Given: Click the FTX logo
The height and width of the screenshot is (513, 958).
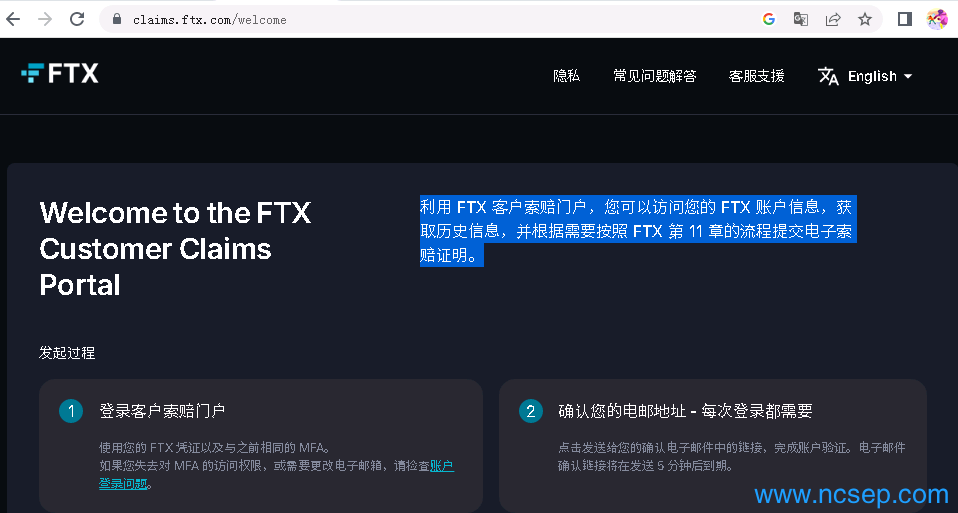Looking at the screenshot, I should click(60, 74).
